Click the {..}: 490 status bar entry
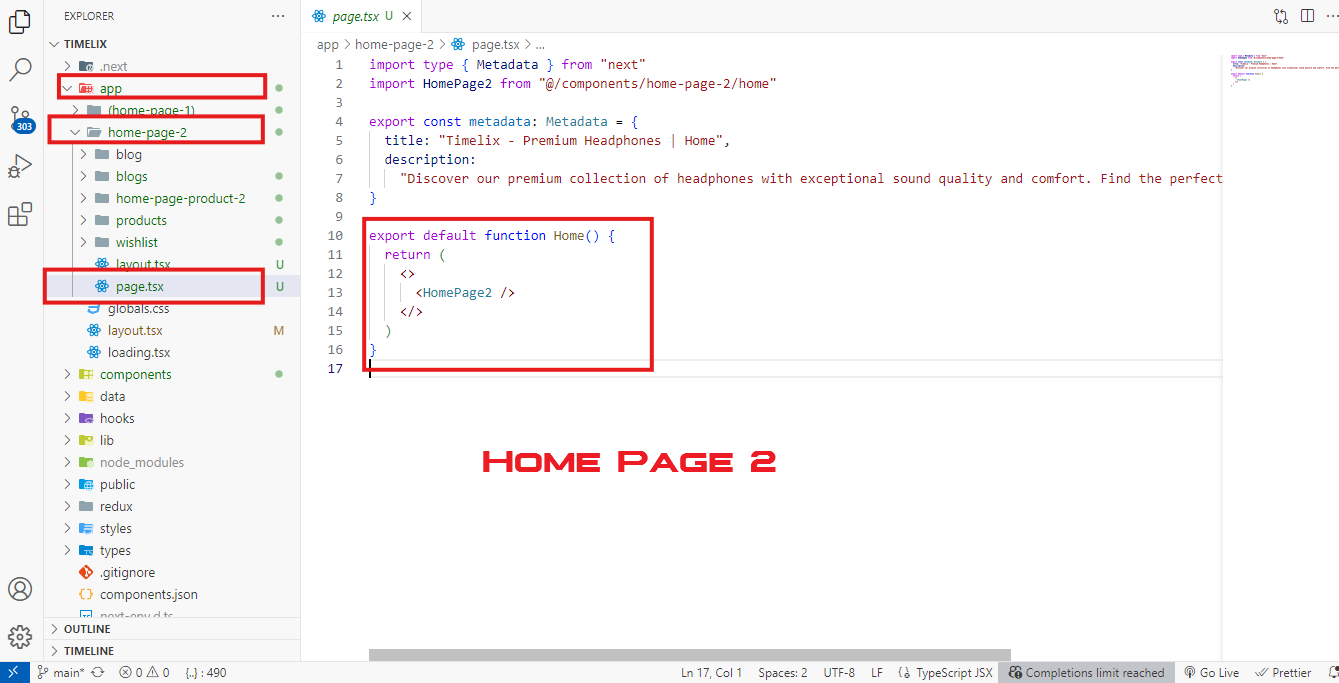Screen dimensions: 1339x683 coord(206,673)
